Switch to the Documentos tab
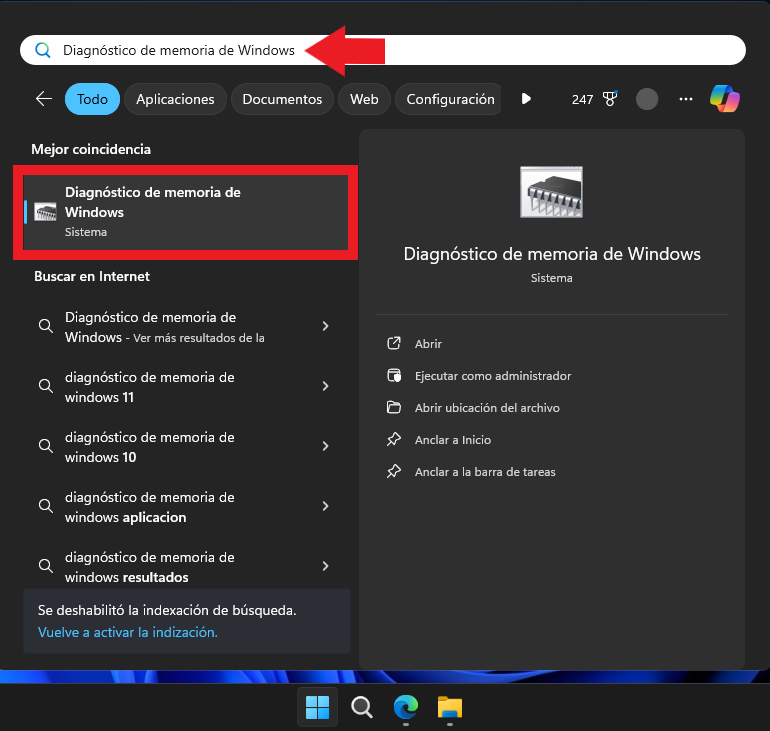 [282, 99]
